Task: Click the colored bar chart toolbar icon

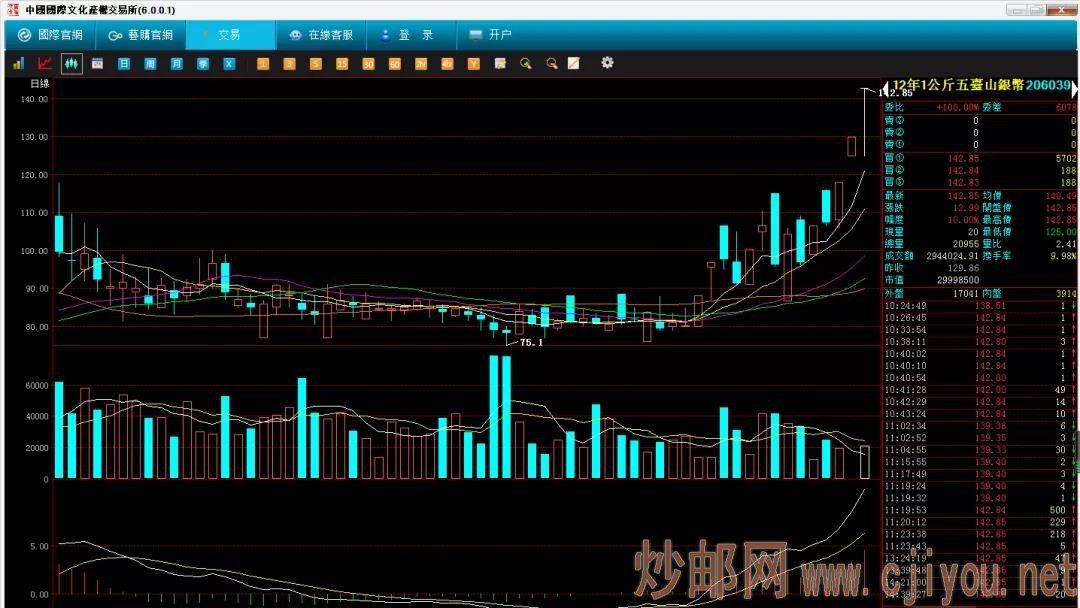Action: pos(19,63)
